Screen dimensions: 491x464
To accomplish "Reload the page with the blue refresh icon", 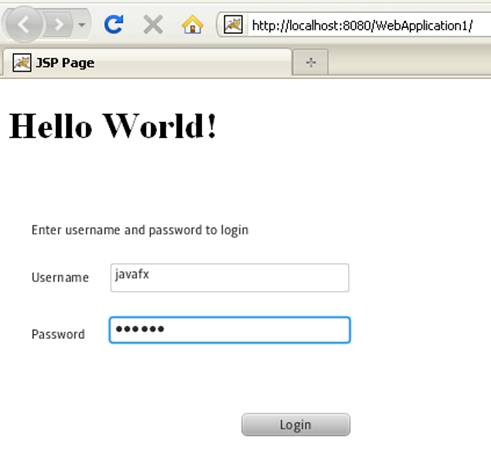I will tap(114, 24).
